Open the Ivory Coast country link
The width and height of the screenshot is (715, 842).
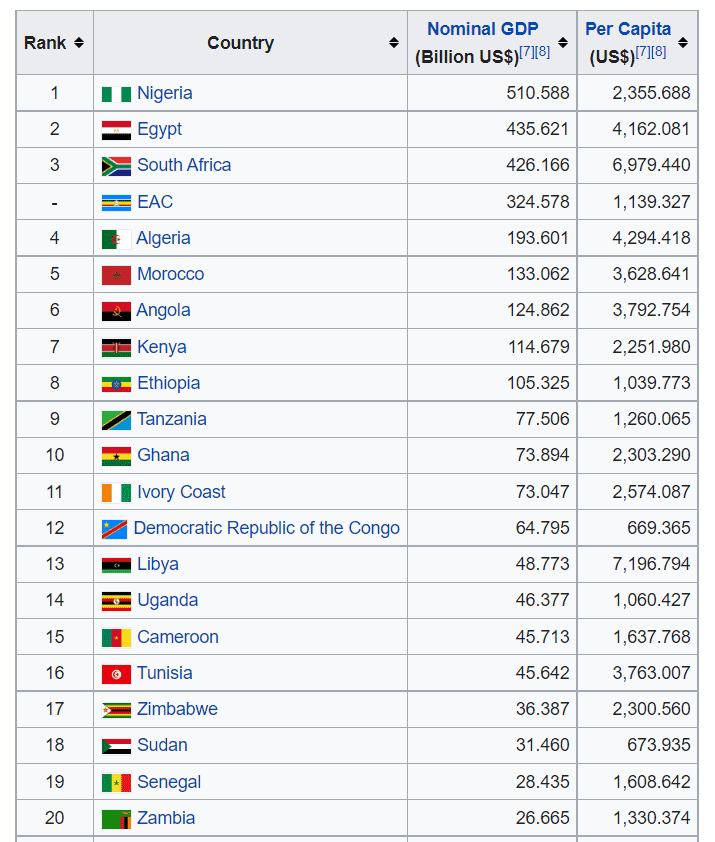click(181, 492)
